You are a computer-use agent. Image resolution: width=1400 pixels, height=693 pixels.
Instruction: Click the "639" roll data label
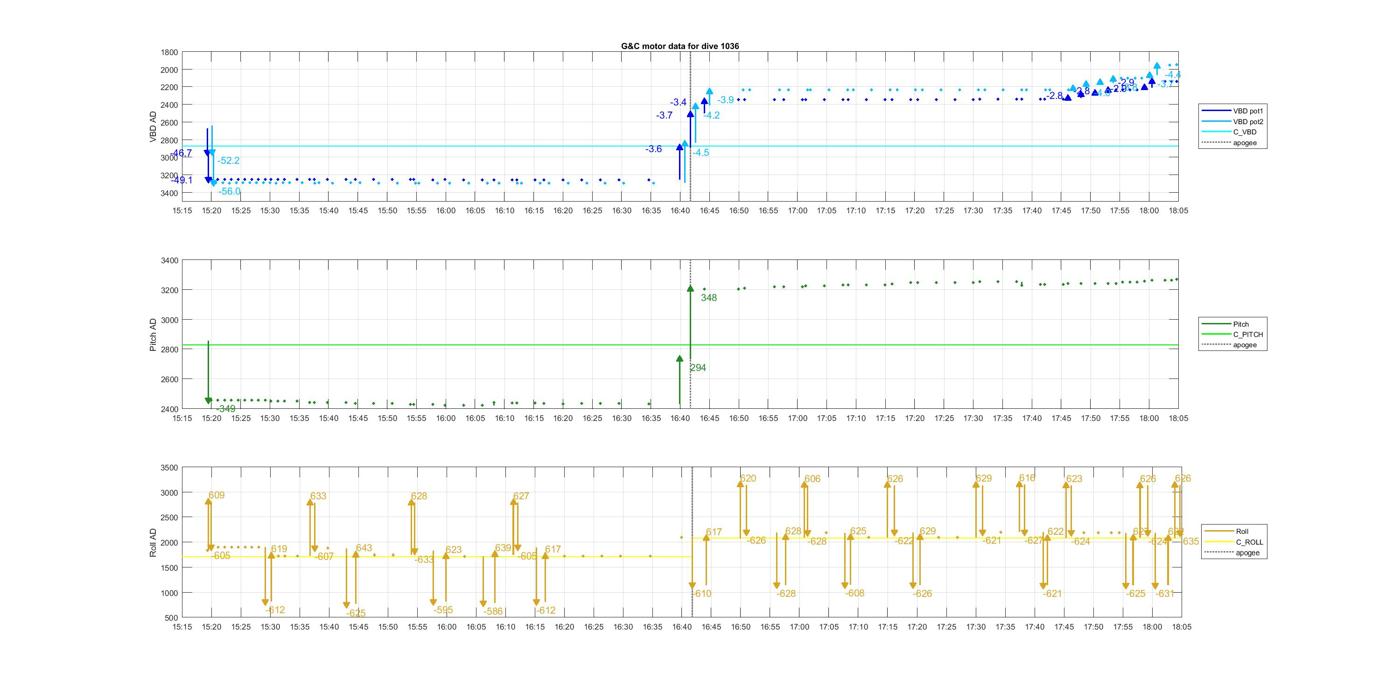pos(504,548)
